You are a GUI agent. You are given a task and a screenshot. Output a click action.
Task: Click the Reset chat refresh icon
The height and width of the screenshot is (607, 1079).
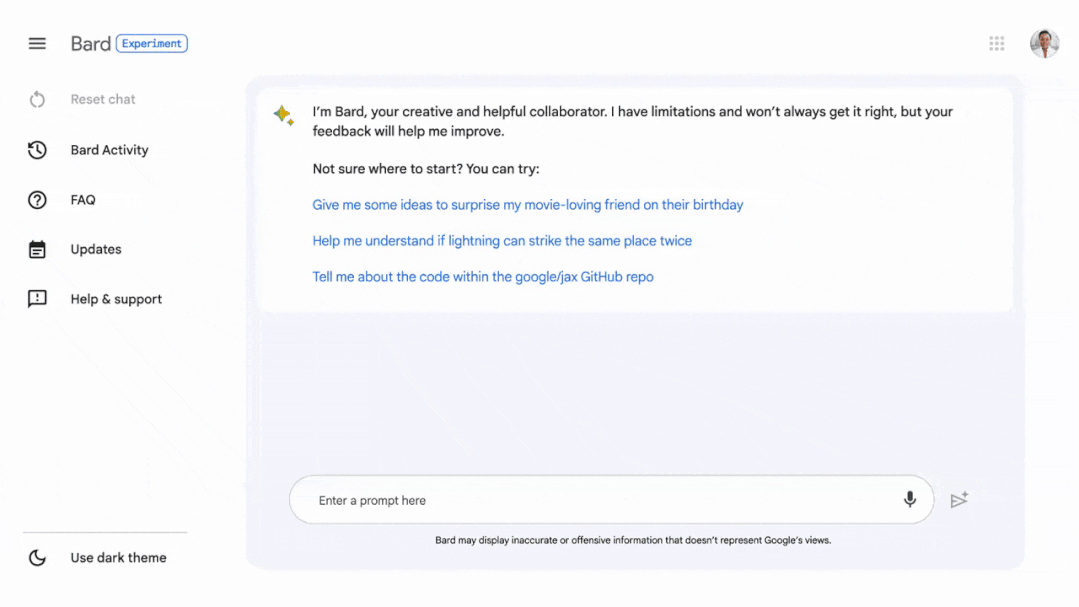click(x=37, y=100)
